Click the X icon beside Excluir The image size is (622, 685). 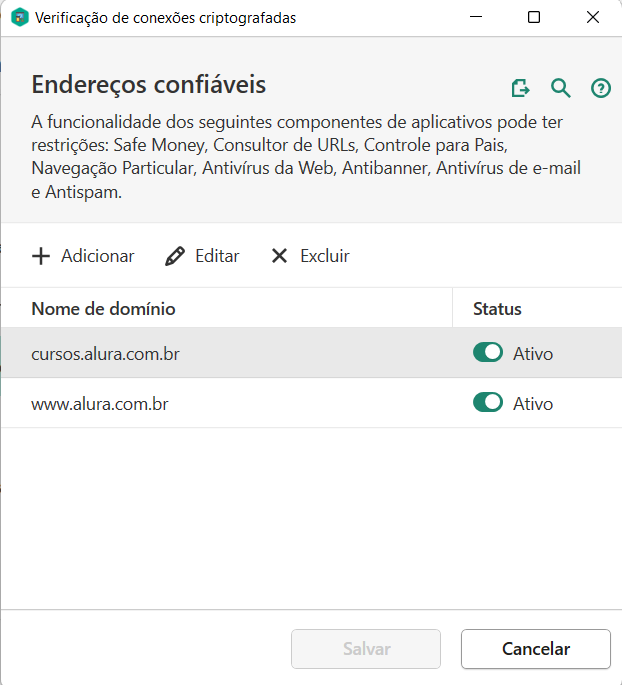coord(280,256)
